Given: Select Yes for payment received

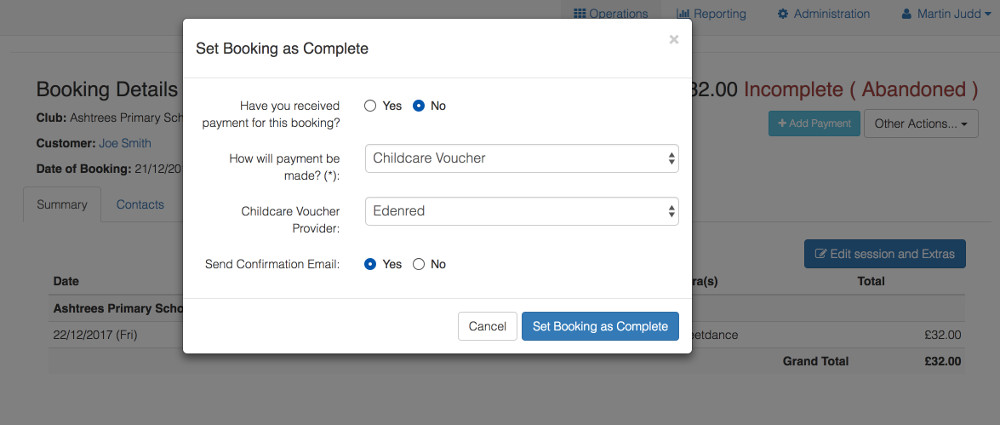Looking at the screenshot, I should pyautogui.click(x=370, y=106).
